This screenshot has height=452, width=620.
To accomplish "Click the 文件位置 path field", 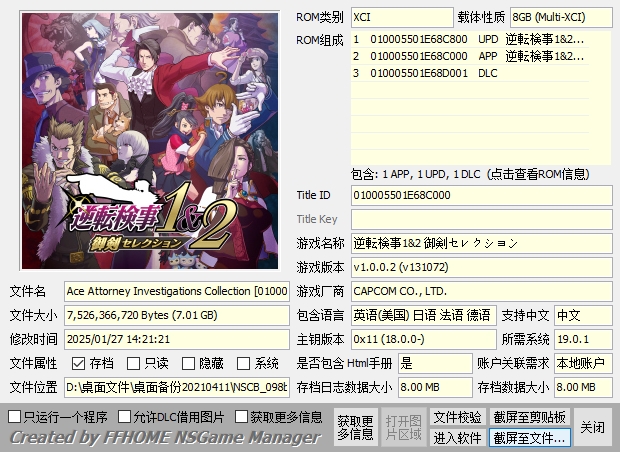I will coord(177,387).
